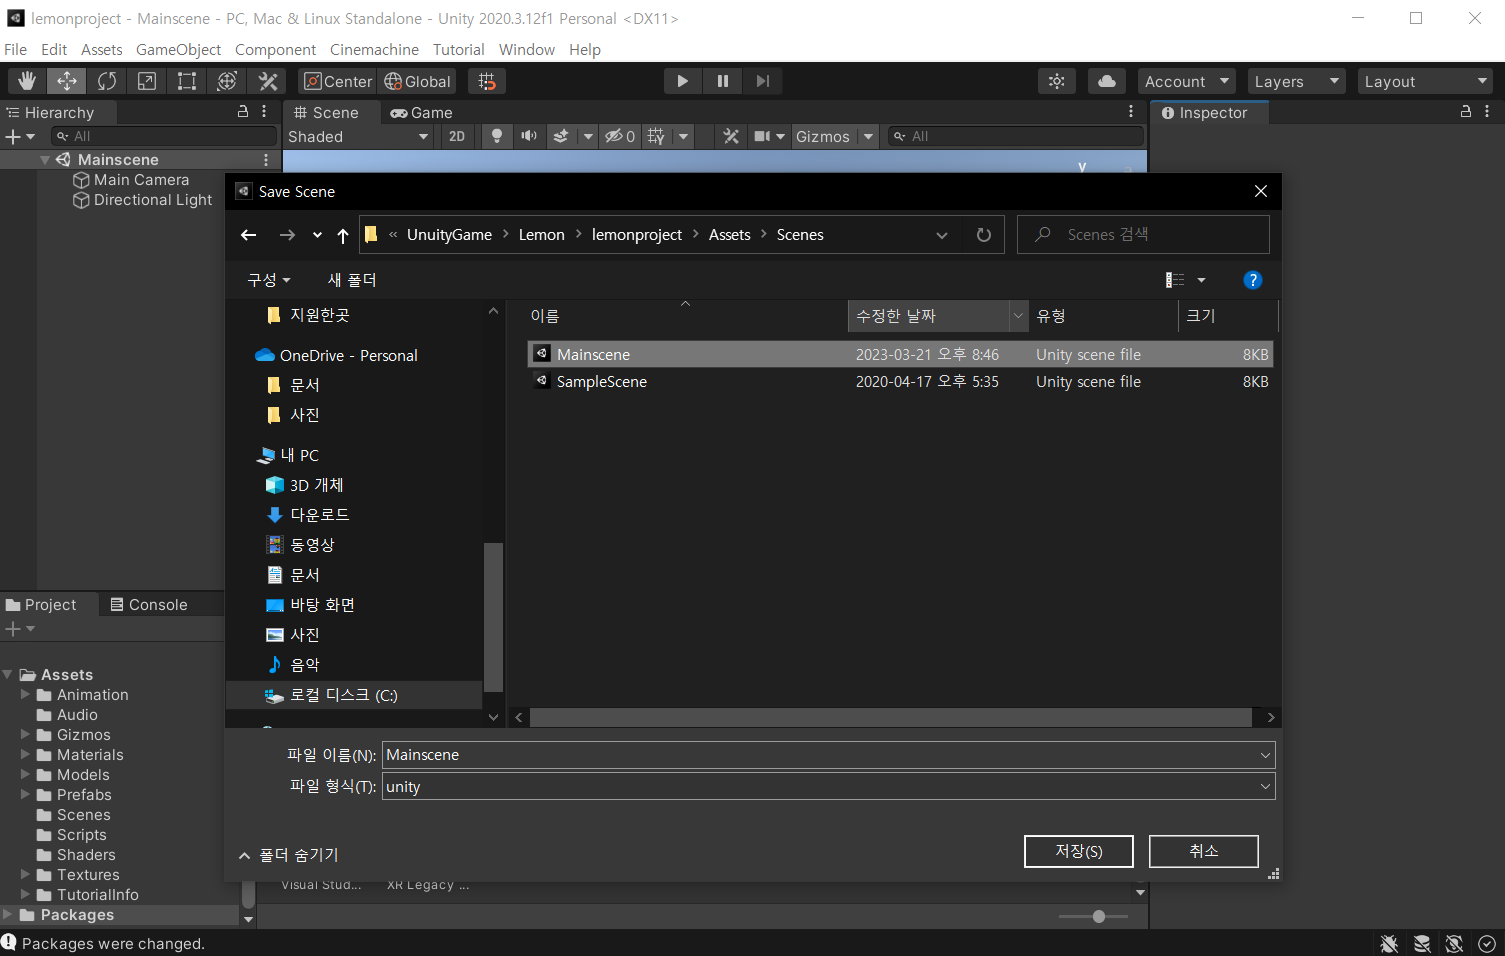Viewport: 1505px width, 956px height.
Task: Toggle scene lighting bulb
Action: [497, 136]
